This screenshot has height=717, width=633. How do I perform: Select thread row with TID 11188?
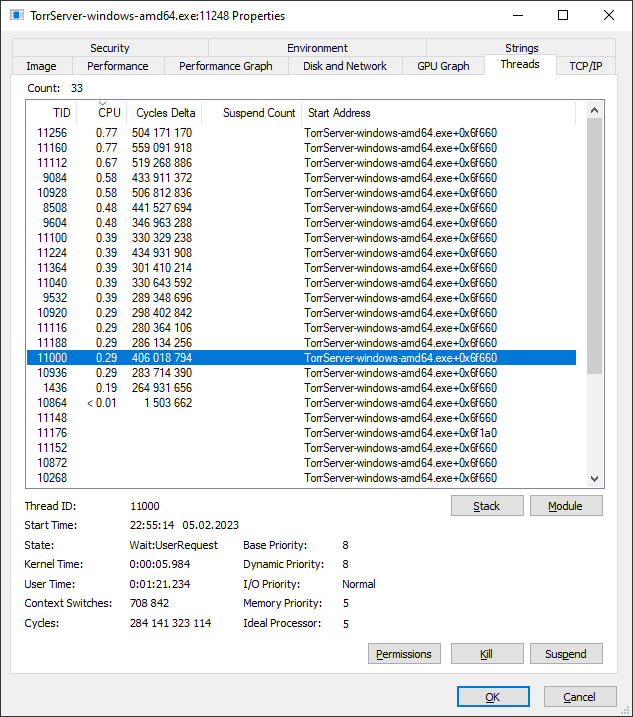pyautogui.click(x=301, y=342)
